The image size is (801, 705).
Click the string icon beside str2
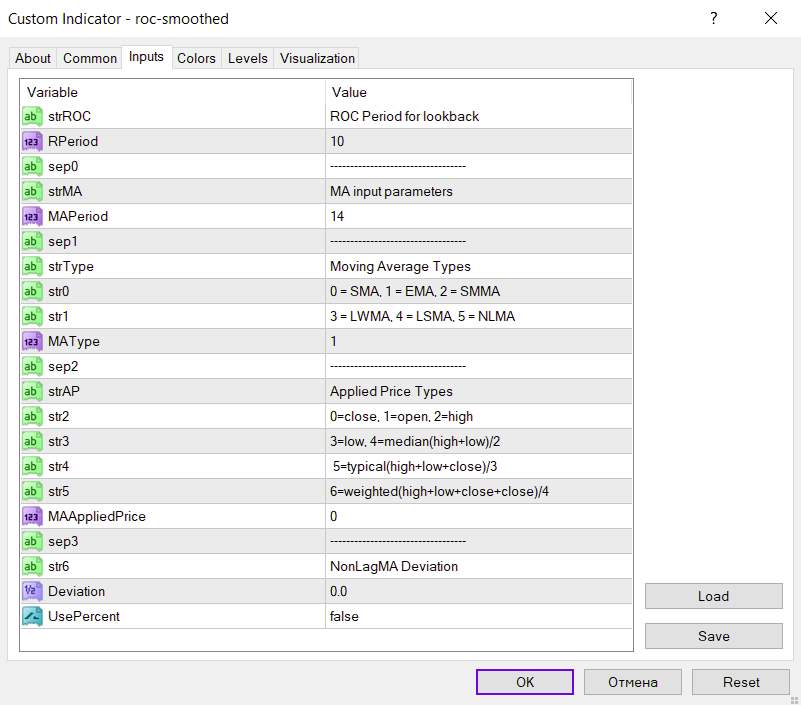[32, 417]
